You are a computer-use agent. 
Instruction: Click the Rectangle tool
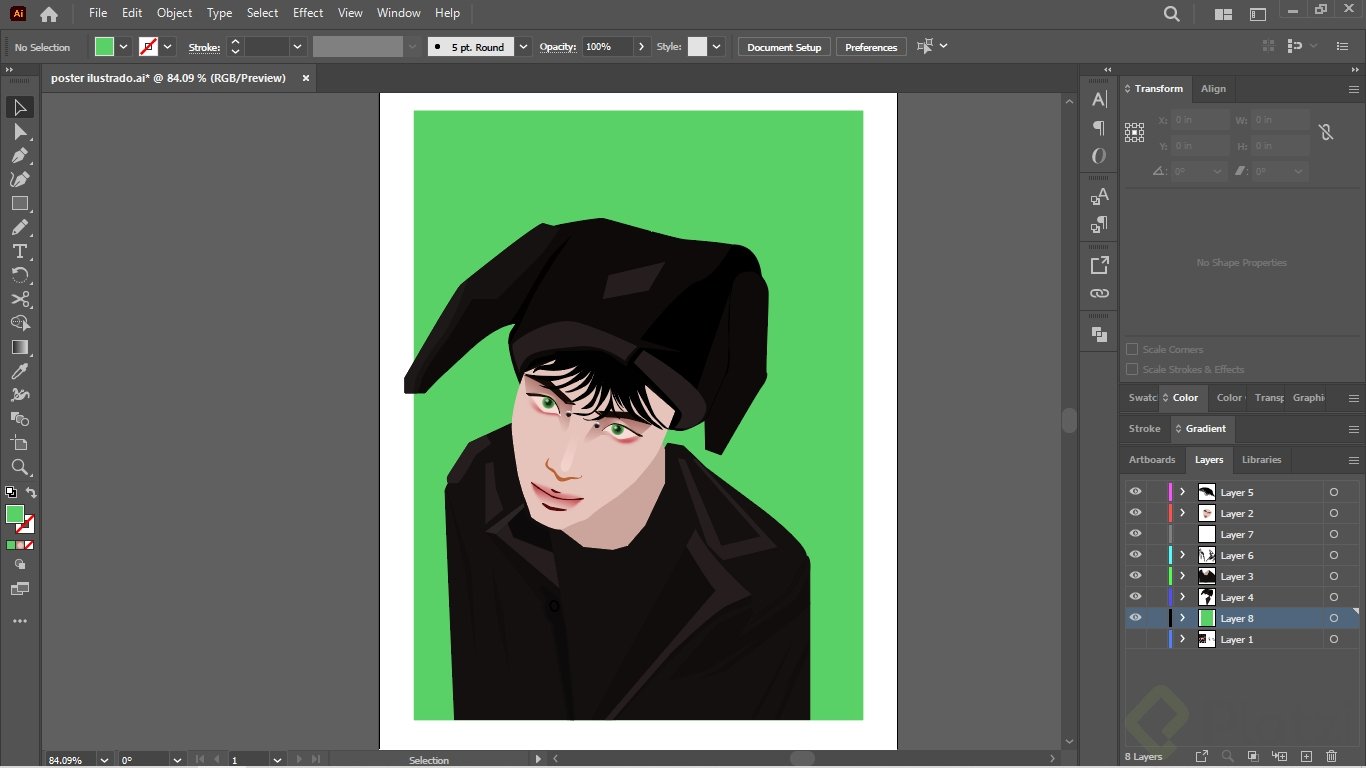click(x=19, y=203)
